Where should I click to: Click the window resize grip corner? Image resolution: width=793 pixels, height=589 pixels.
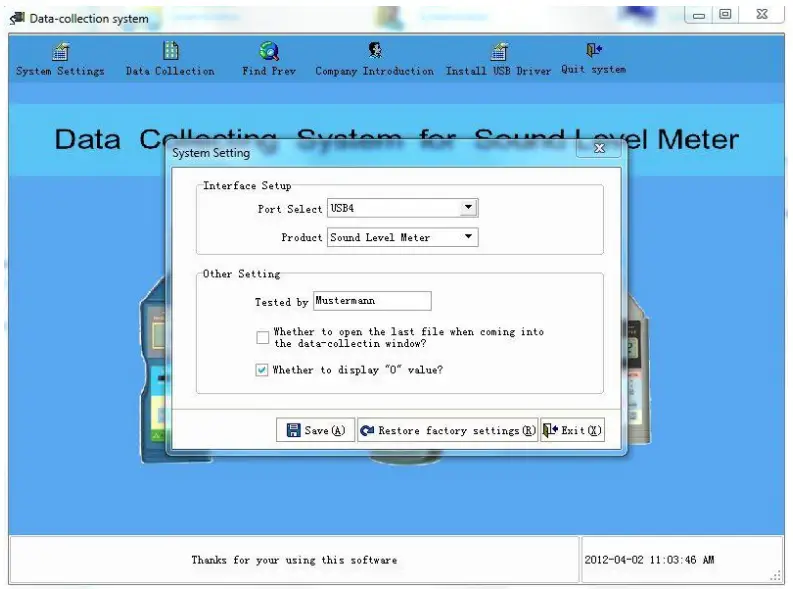[776, 576]
